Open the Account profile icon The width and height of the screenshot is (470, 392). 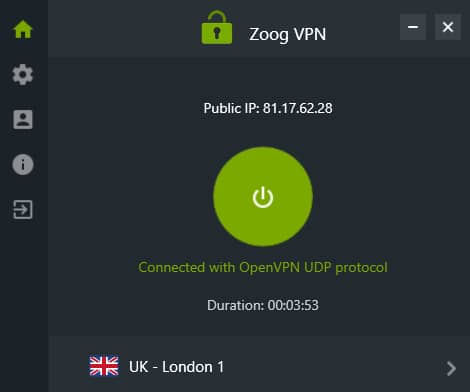point(23,119)
